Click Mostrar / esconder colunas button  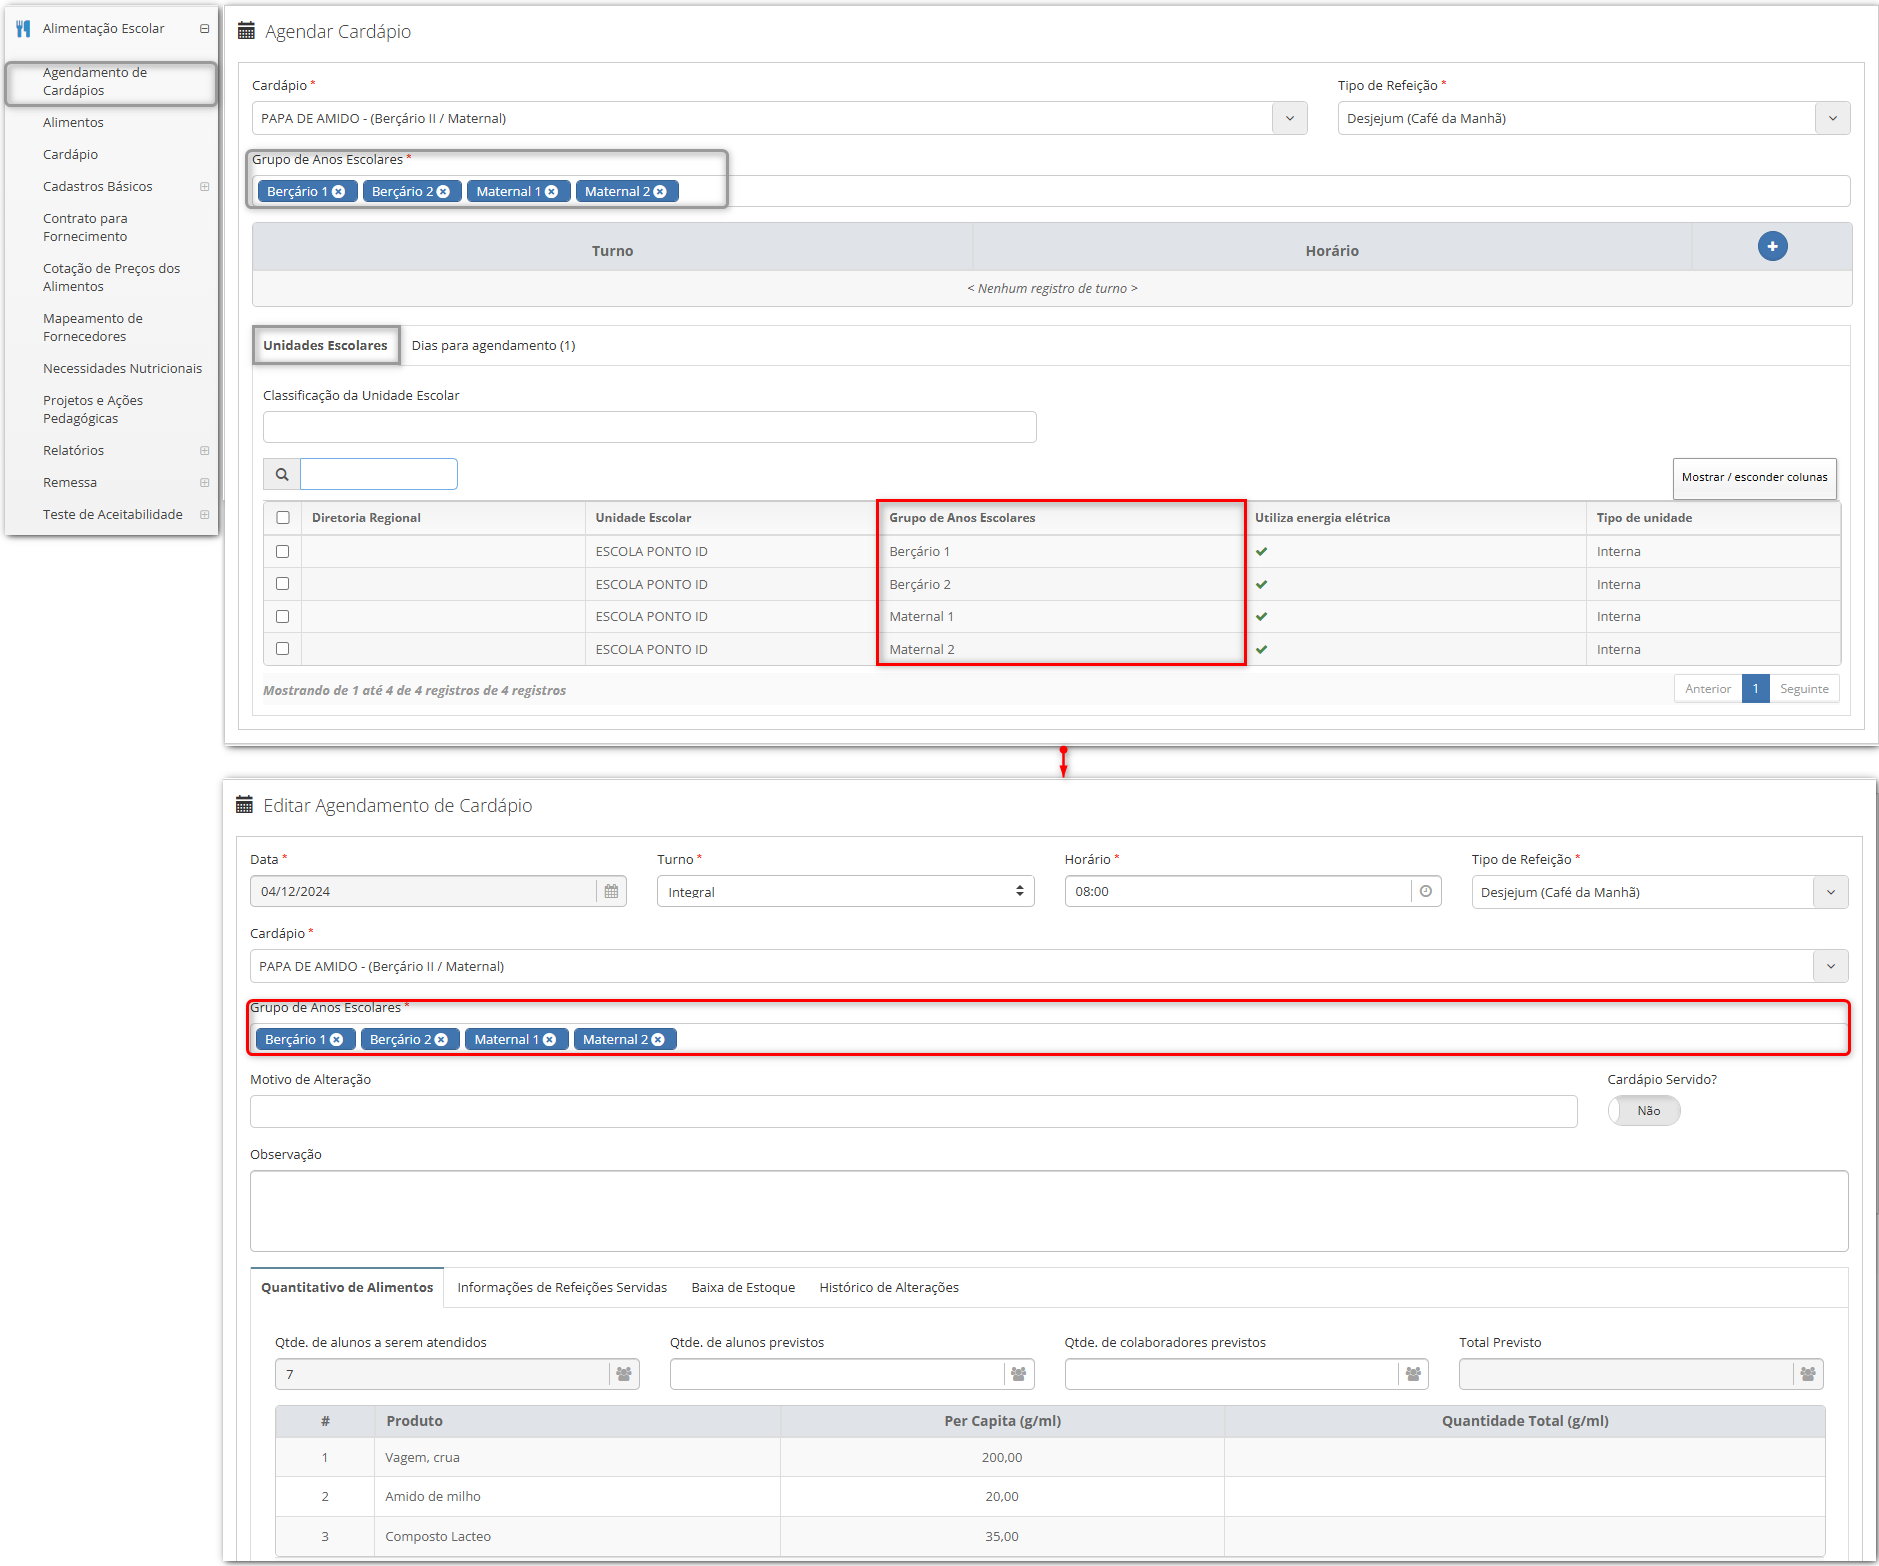(1754, 478)
